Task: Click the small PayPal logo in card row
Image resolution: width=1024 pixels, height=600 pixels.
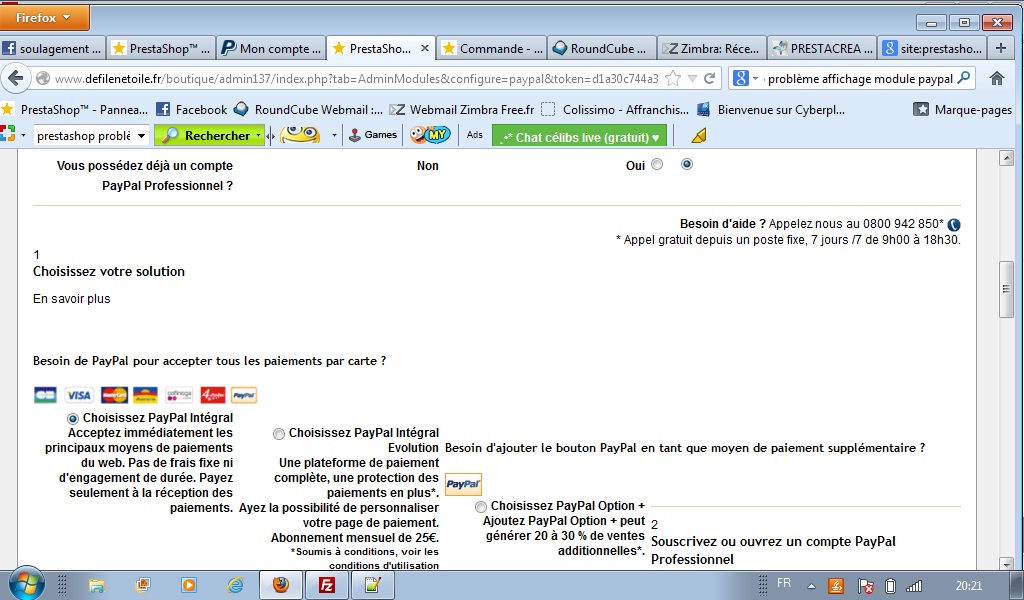Action: coord(244,395)
